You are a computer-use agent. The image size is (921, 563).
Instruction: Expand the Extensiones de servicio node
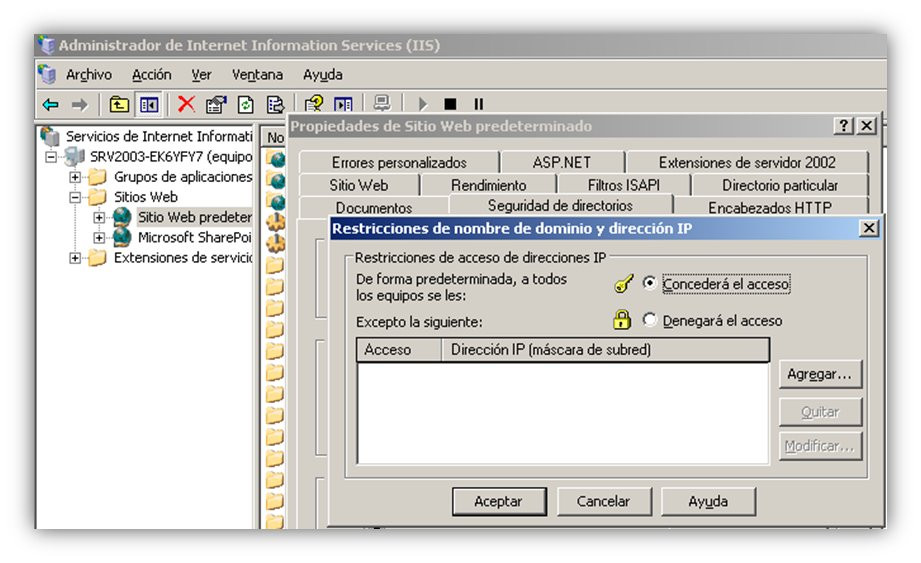click(x=75, y=258)
